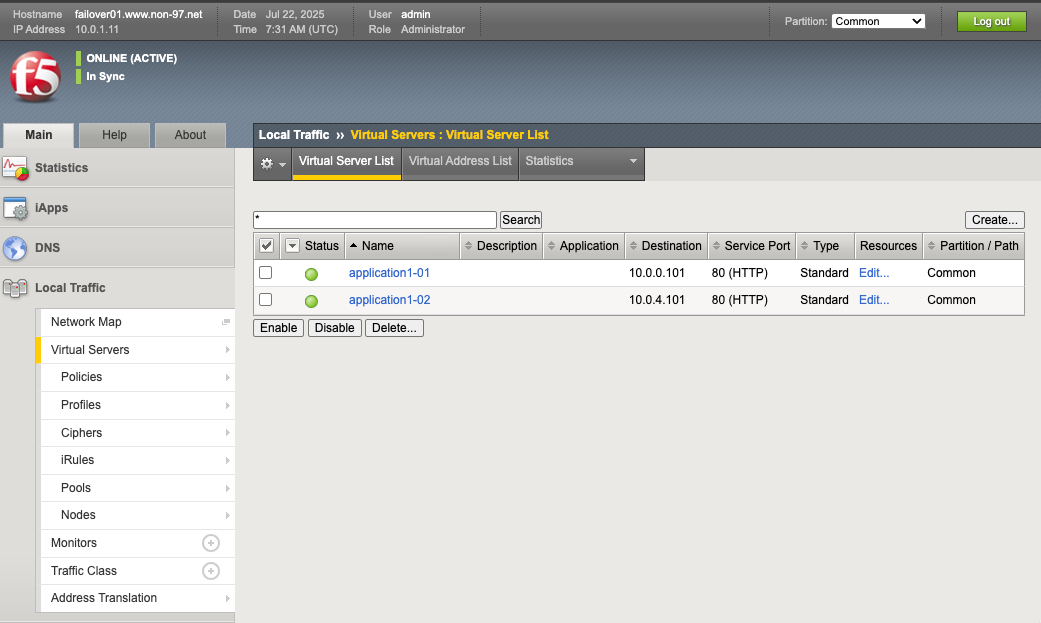Viewport: 1041px width, 623px height.
Task: Click the Log out button
Action: pyautogui.click(x=991, y=21)
